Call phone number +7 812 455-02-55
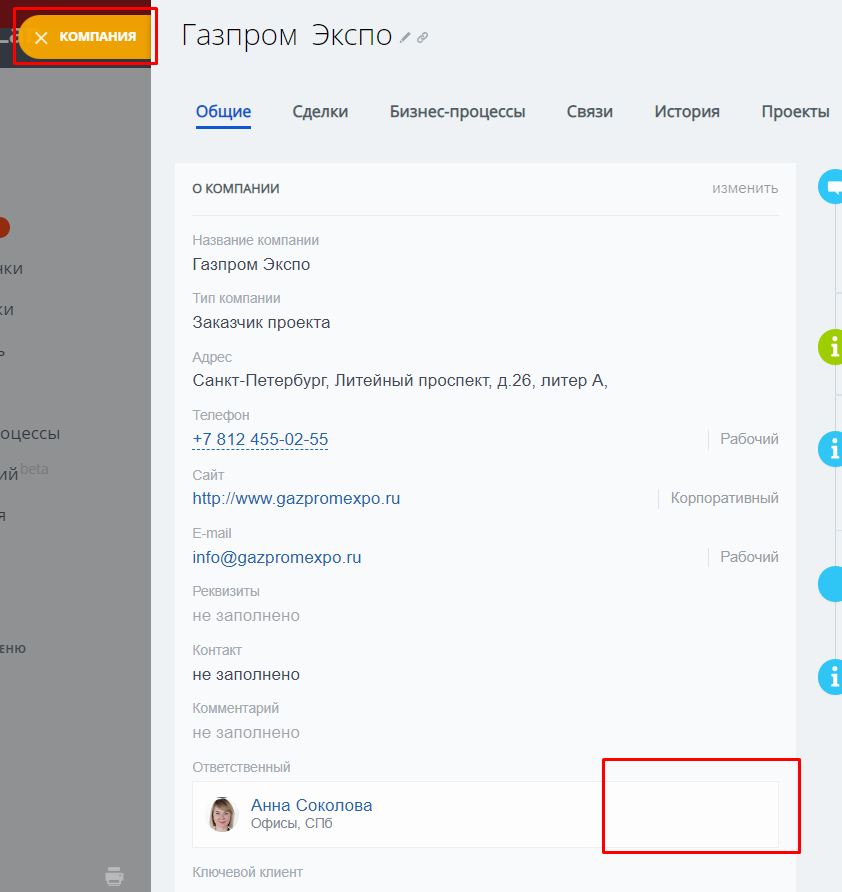The height and width of the screenshot is (892, 842). point(260,439)
